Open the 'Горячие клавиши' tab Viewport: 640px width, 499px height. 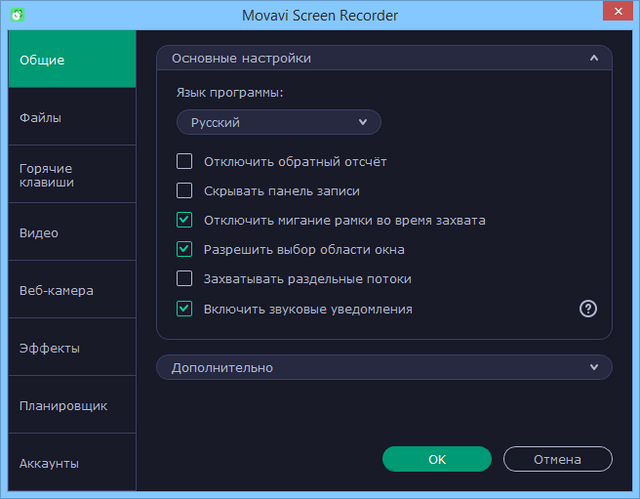click(x=72, y=175)
